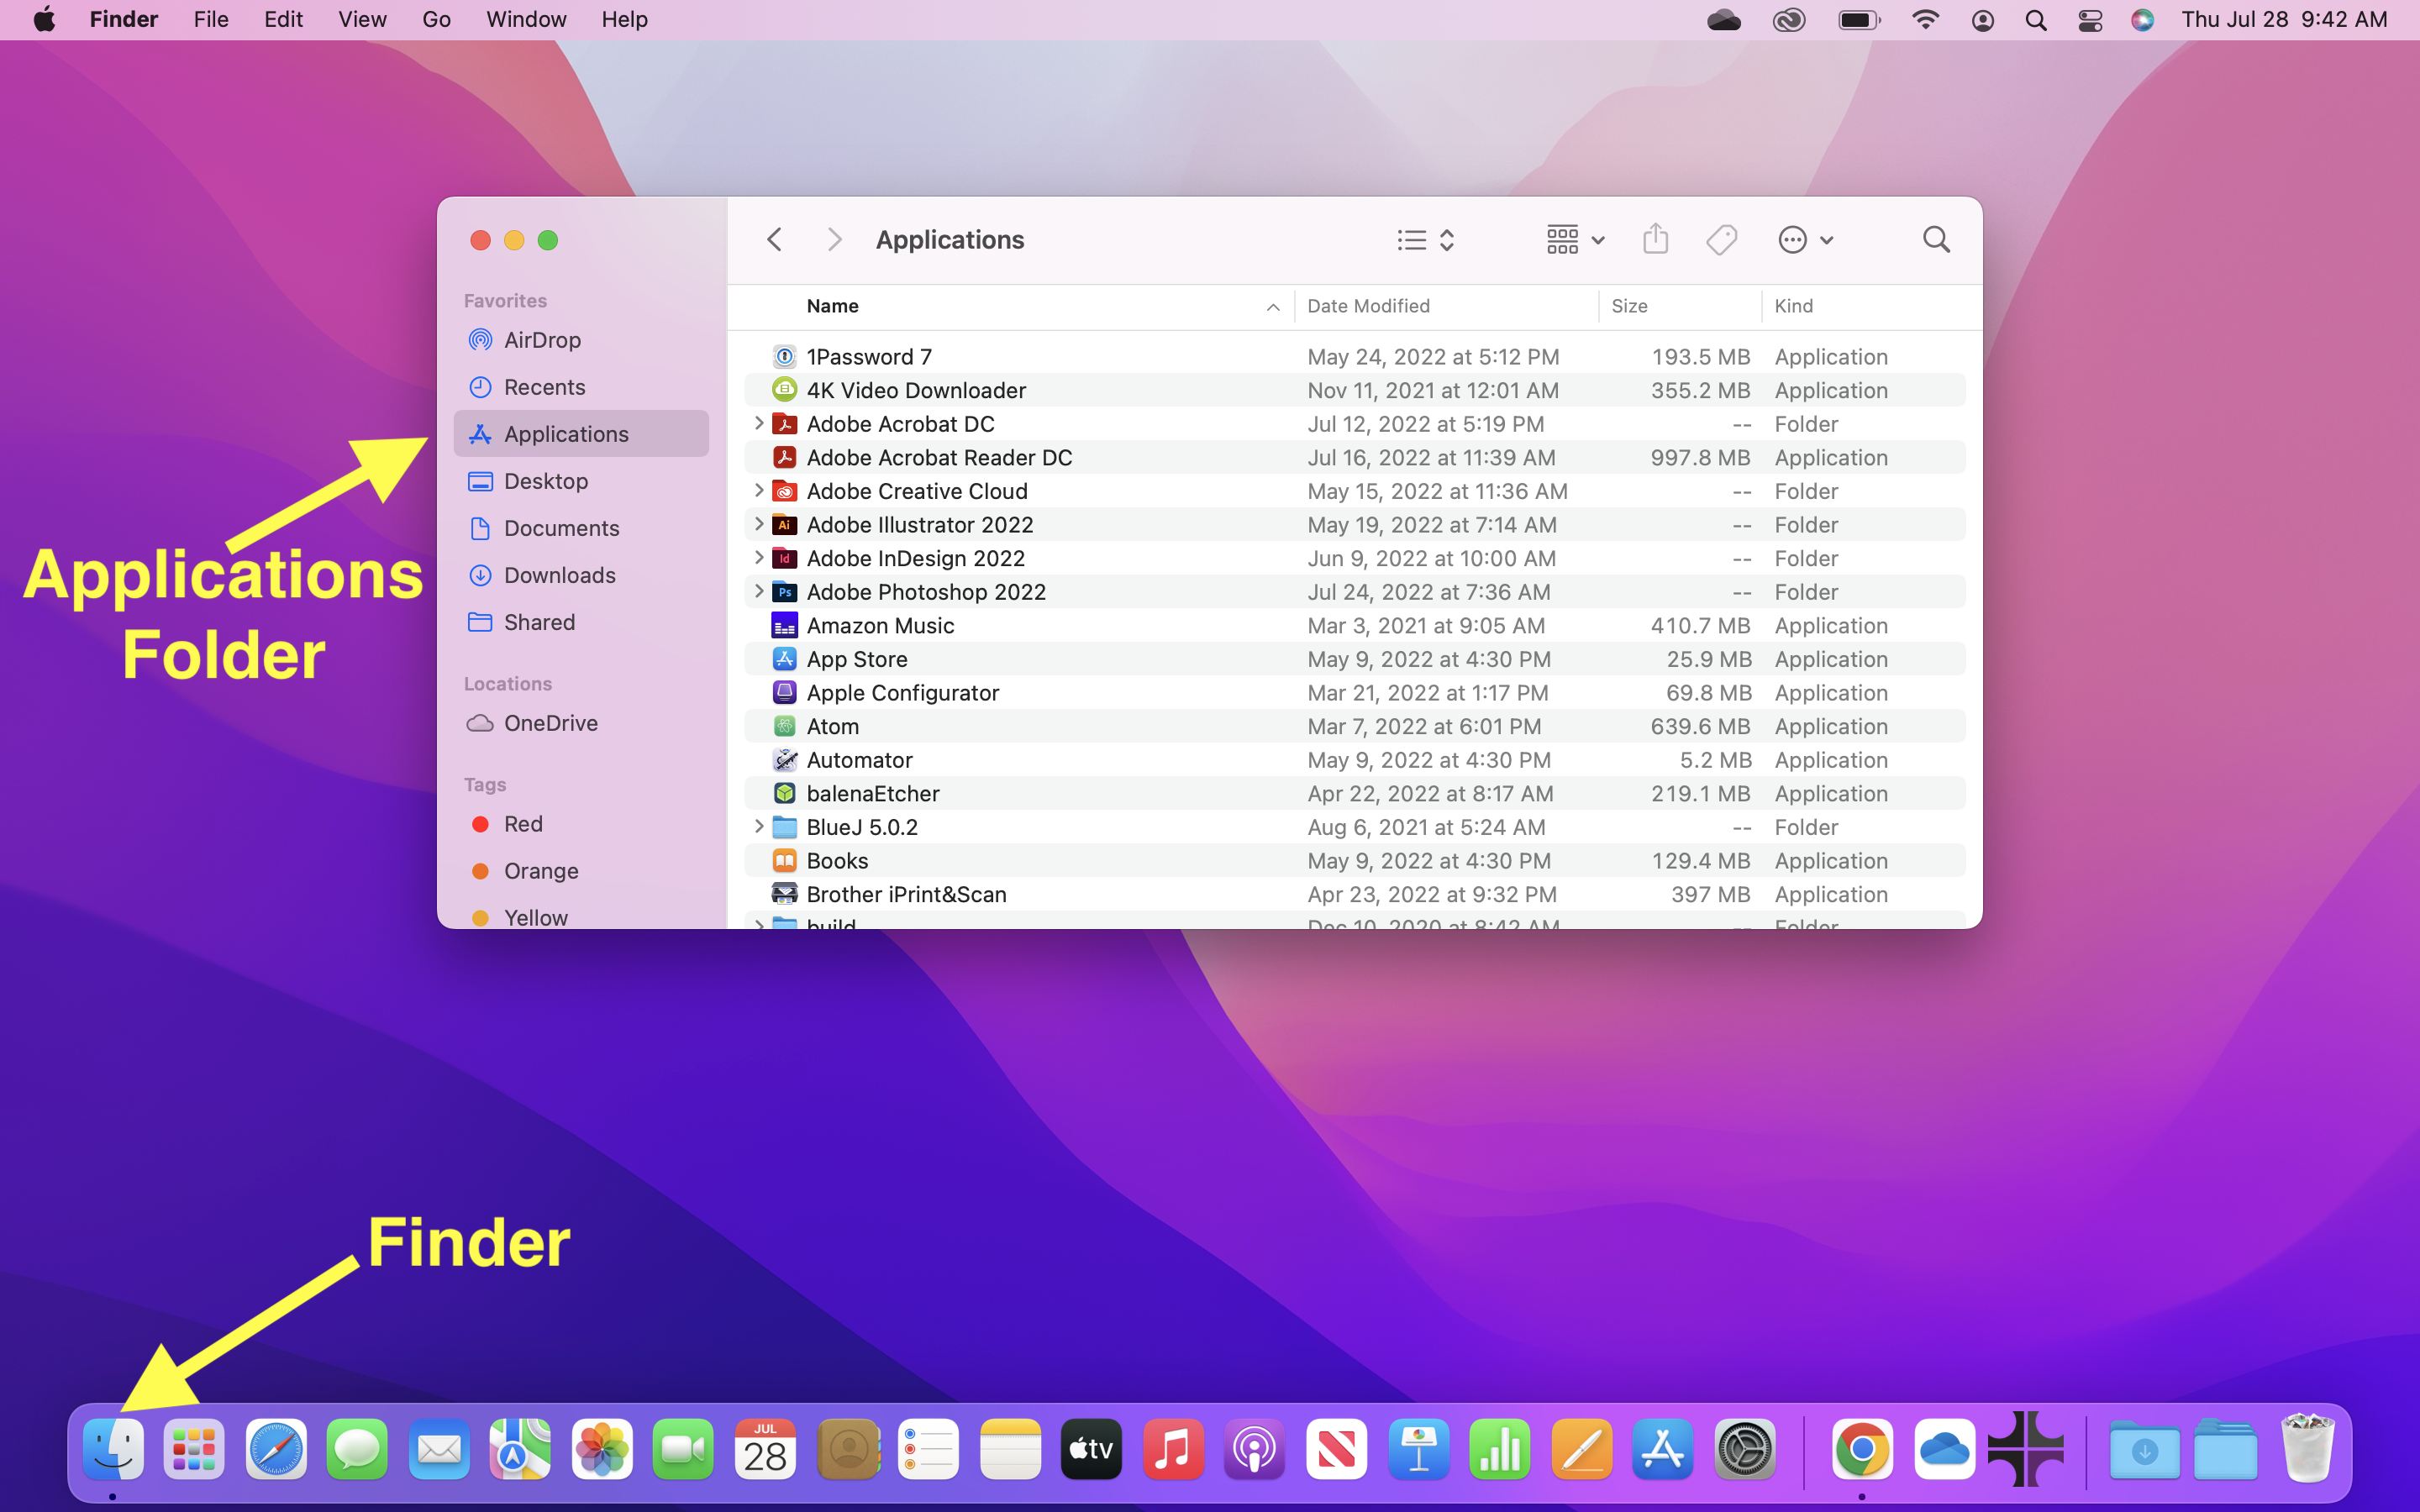Open Messages in the Dock
2420x1512 pixels.
tap(357, 1449)
